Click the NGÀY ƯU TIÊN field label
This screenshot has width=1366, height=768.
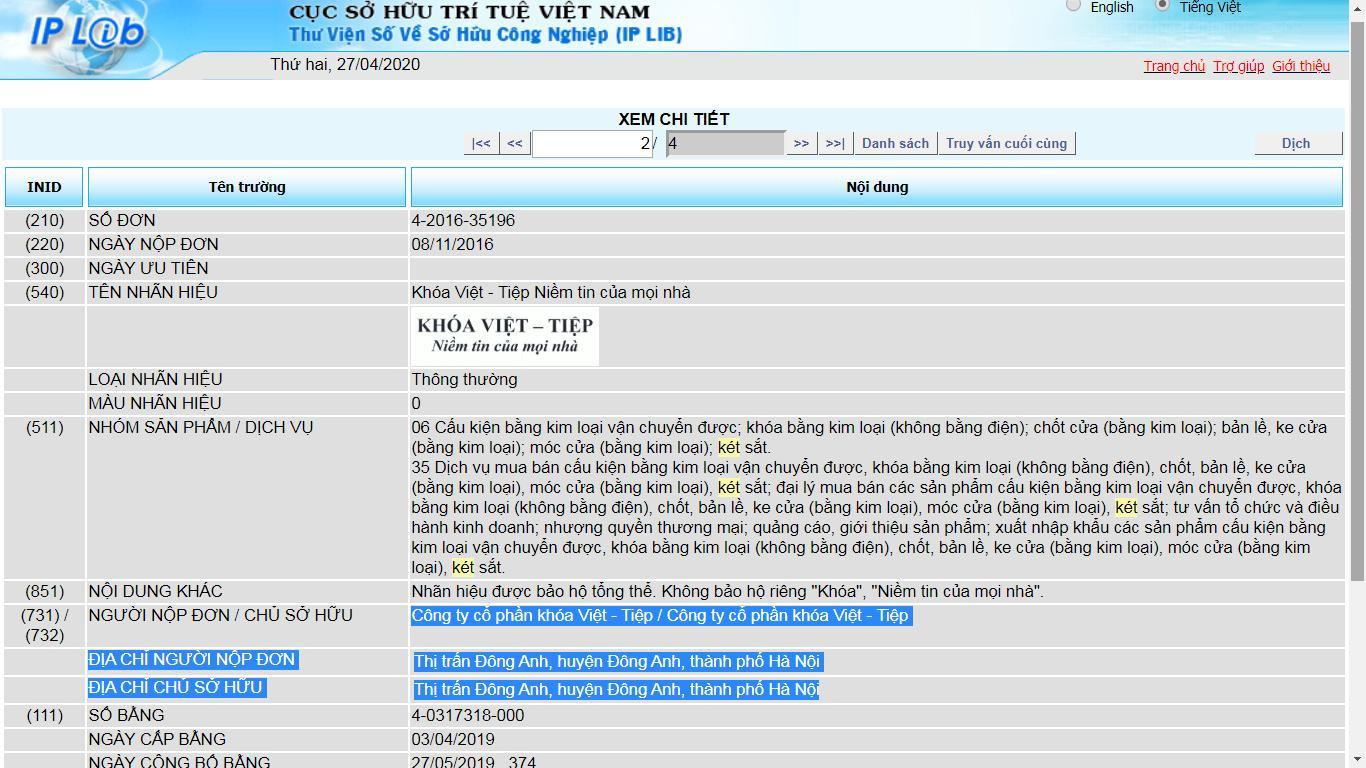click(x=149, y=268)
